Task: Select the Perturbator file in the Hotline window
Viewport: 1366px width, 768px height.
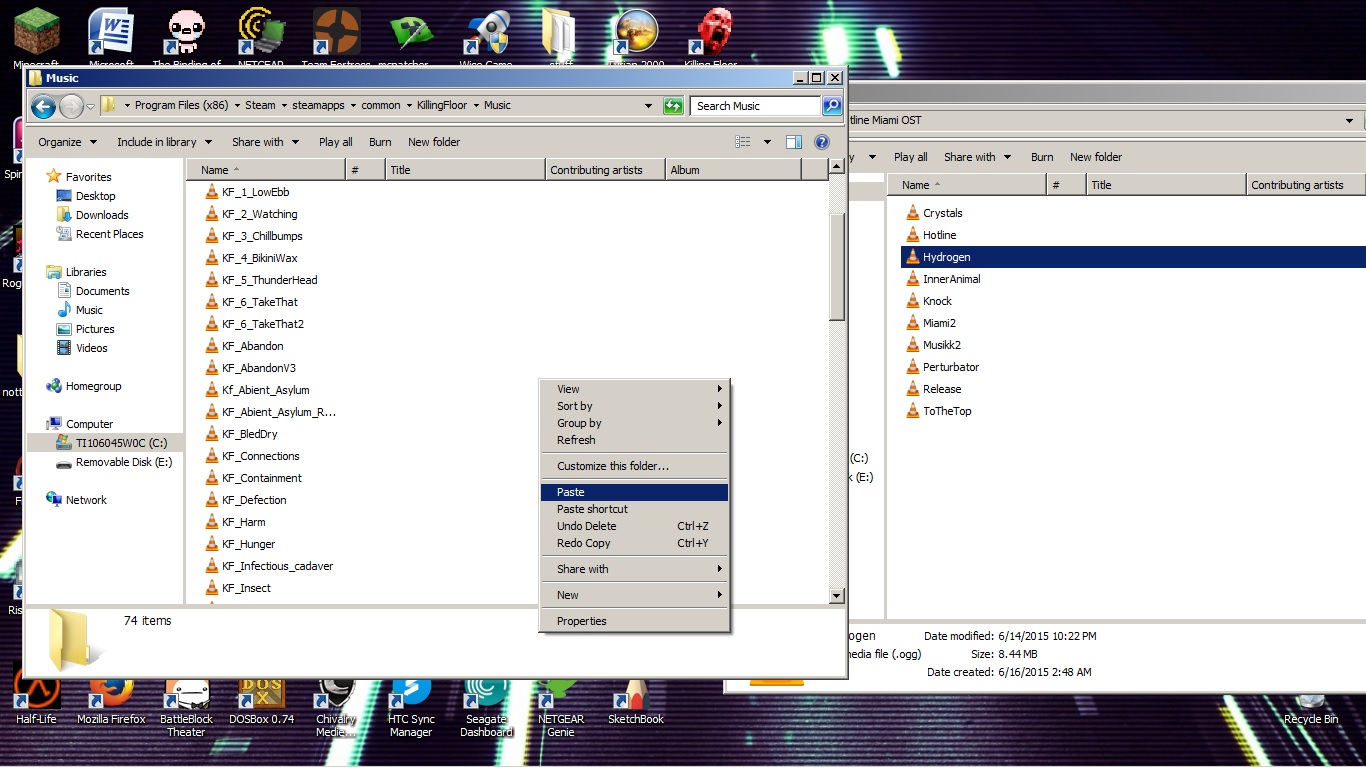Action: tap(951, 367)
